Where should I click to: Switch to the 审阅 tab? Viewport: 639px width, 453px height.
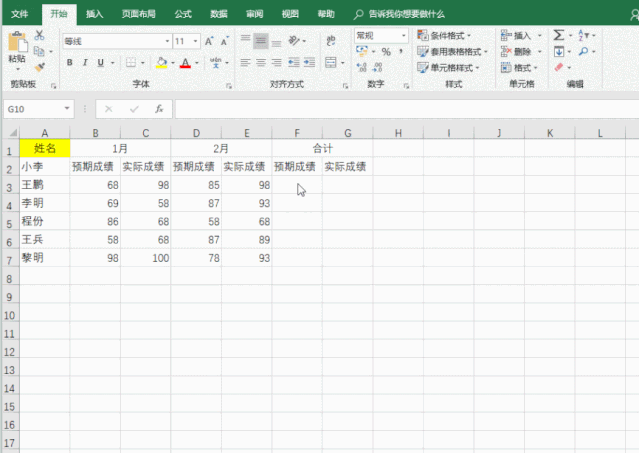point(255,14)
